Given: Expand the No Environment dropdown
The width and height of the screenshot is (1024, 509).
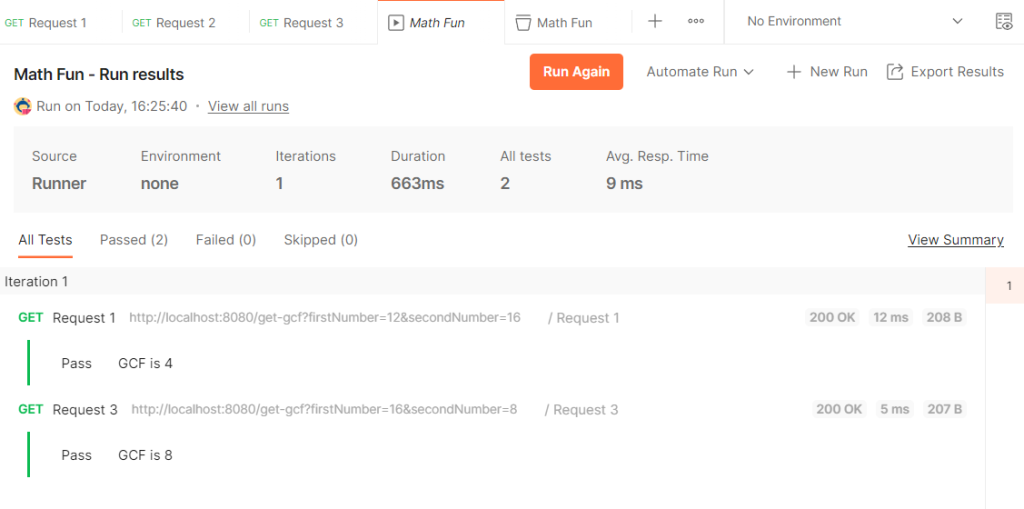Looking at the screenshot, I should (855, 21).
